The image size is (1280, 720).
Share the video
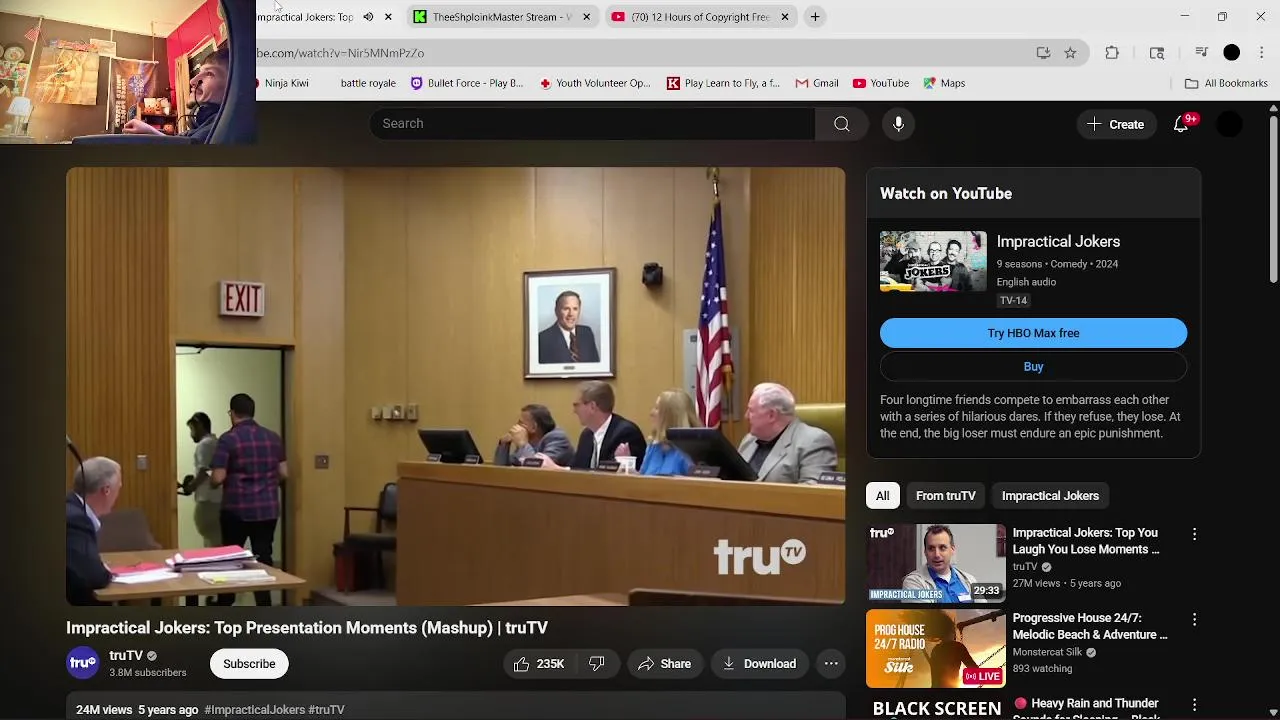(x=665, y=664)
